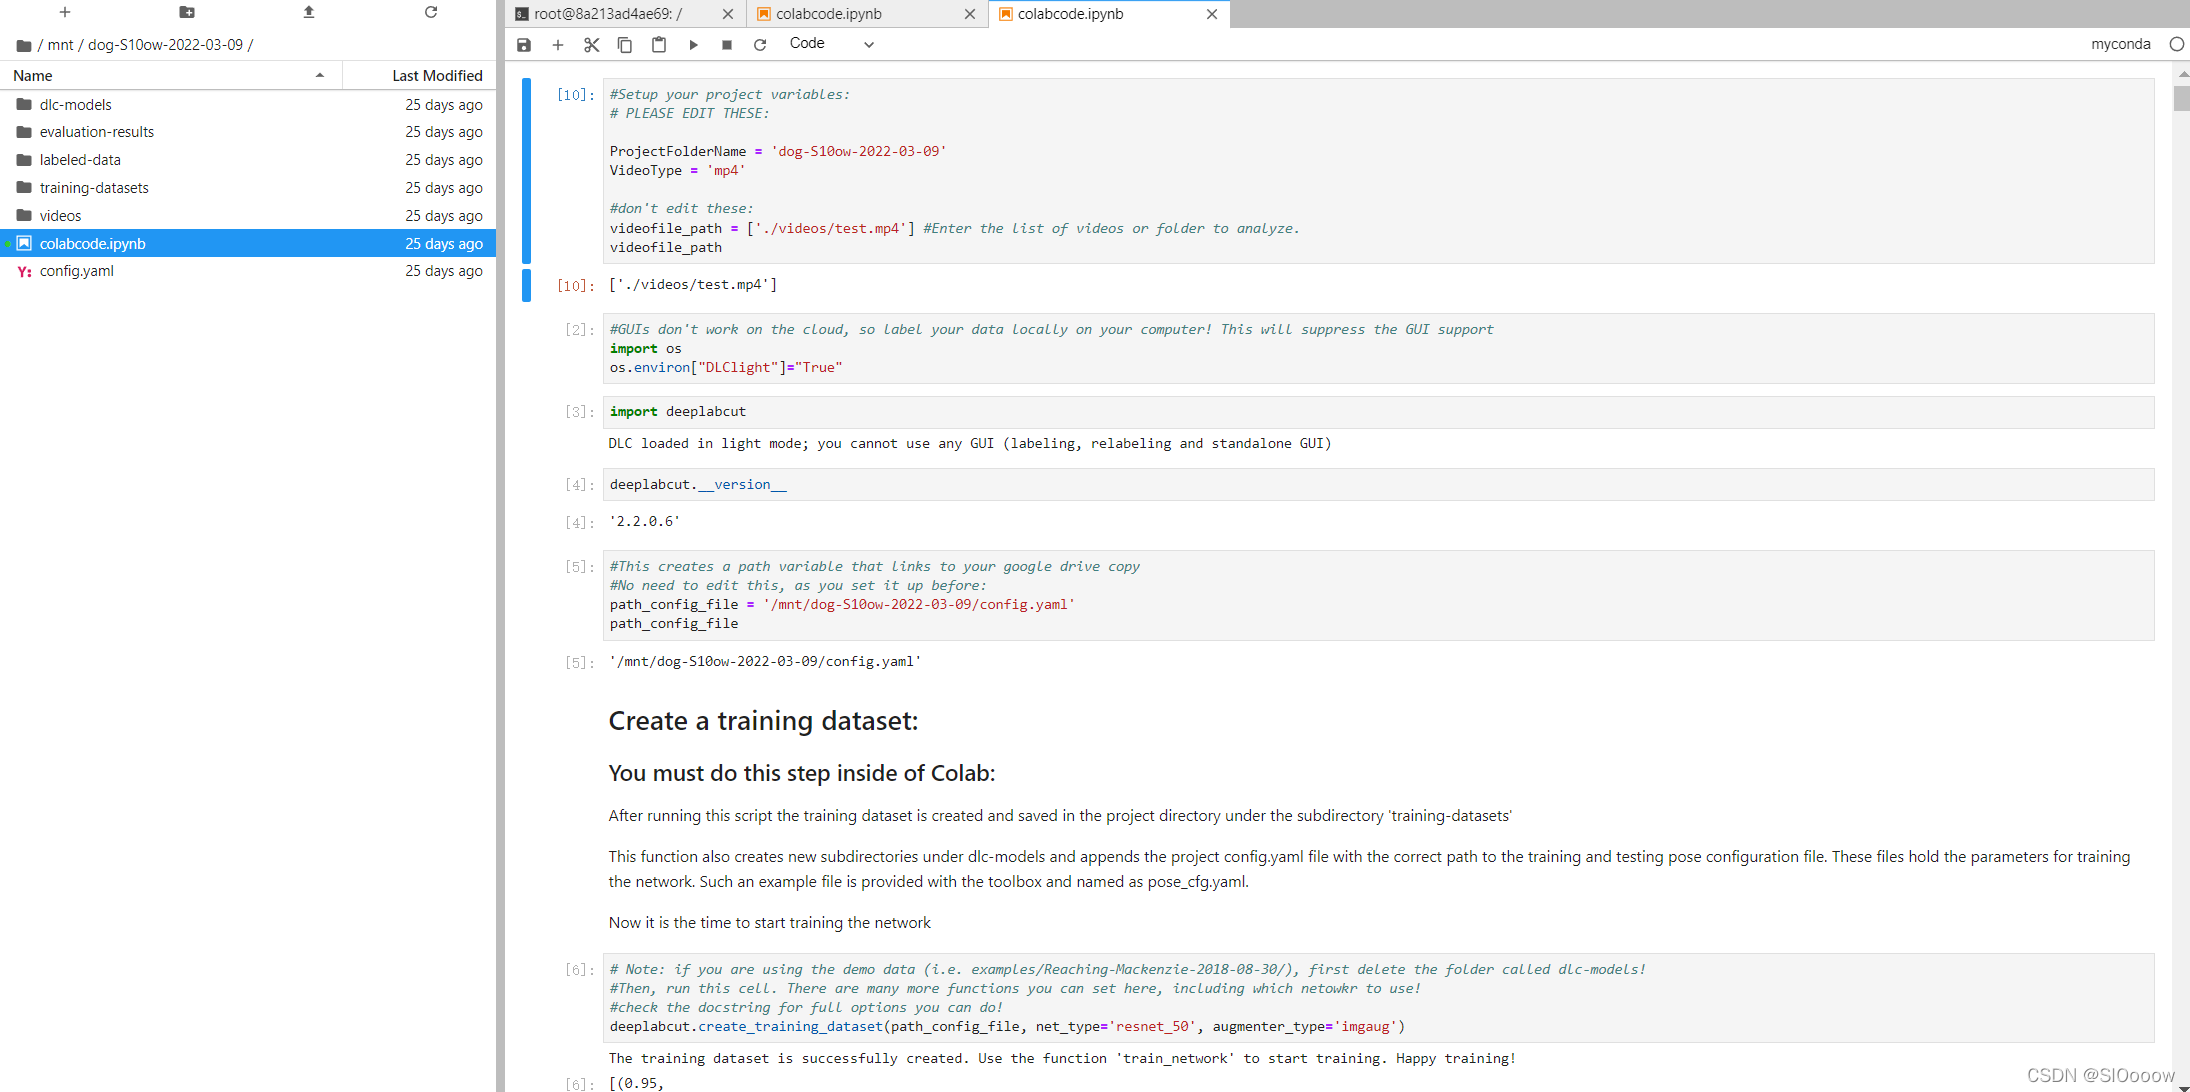Sort files by Last Modified column
2190x1092 pixels.
coord(420,76)
